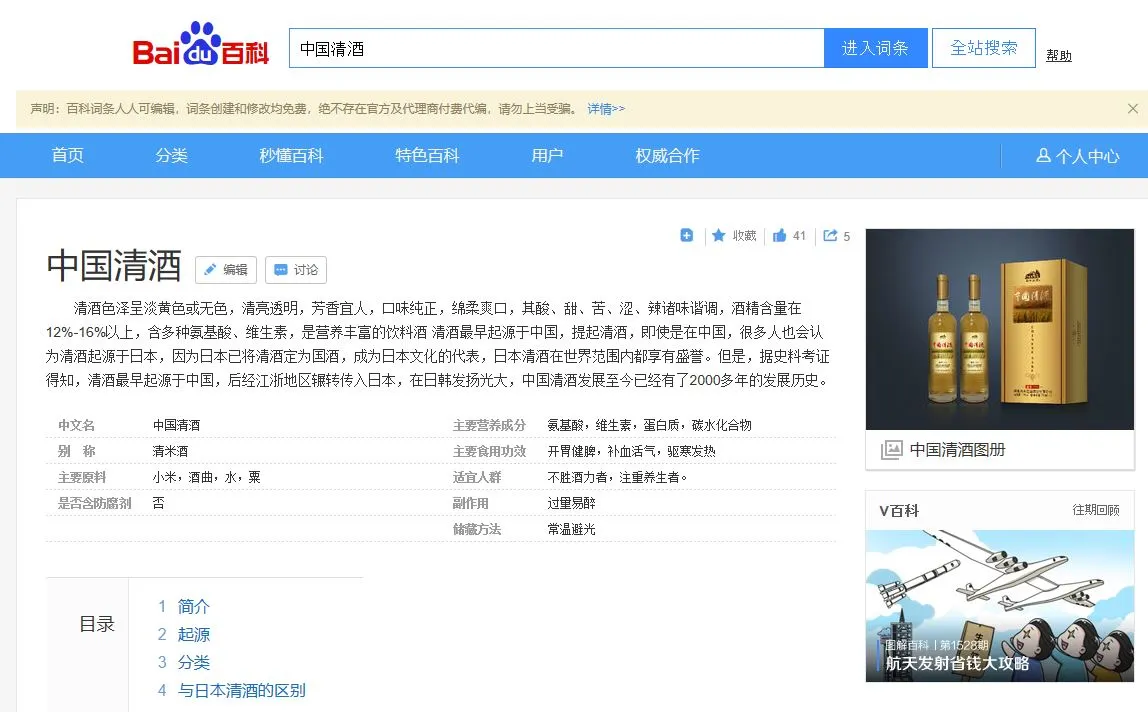Click the 小米，酒曲，水，粟 ingredients value
This screenshot has height=712, width=1148.
point(206,478)
